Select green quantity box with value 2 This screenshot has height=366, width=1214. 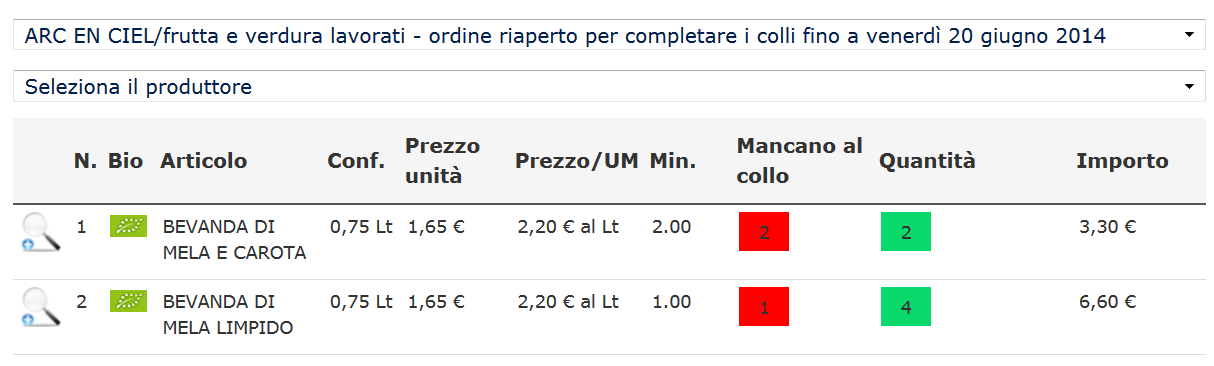[906, 232]
